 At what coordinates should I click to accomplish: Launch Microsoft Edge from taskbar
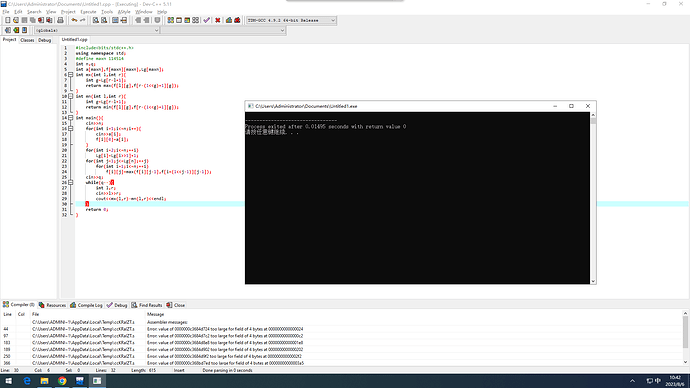click(x=27, y=381)
